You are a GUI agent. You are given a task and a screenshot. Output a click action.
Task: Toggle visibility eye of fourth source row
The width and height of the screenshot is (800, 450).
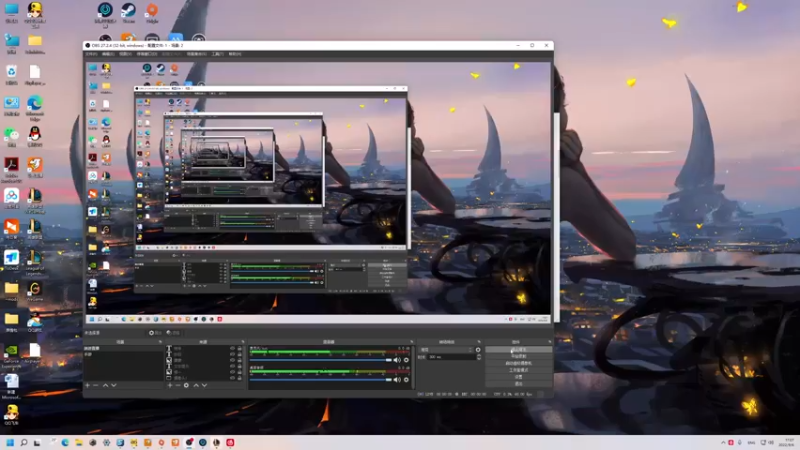233,366
